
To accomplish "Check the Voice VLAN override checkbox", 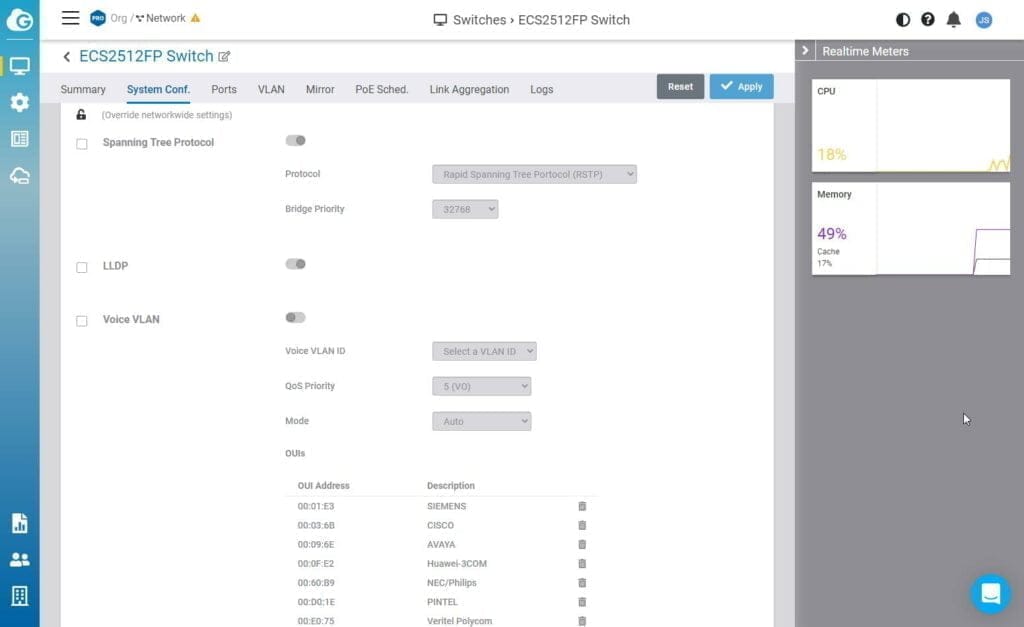I will pyautogui.click(x=82, y=321).
